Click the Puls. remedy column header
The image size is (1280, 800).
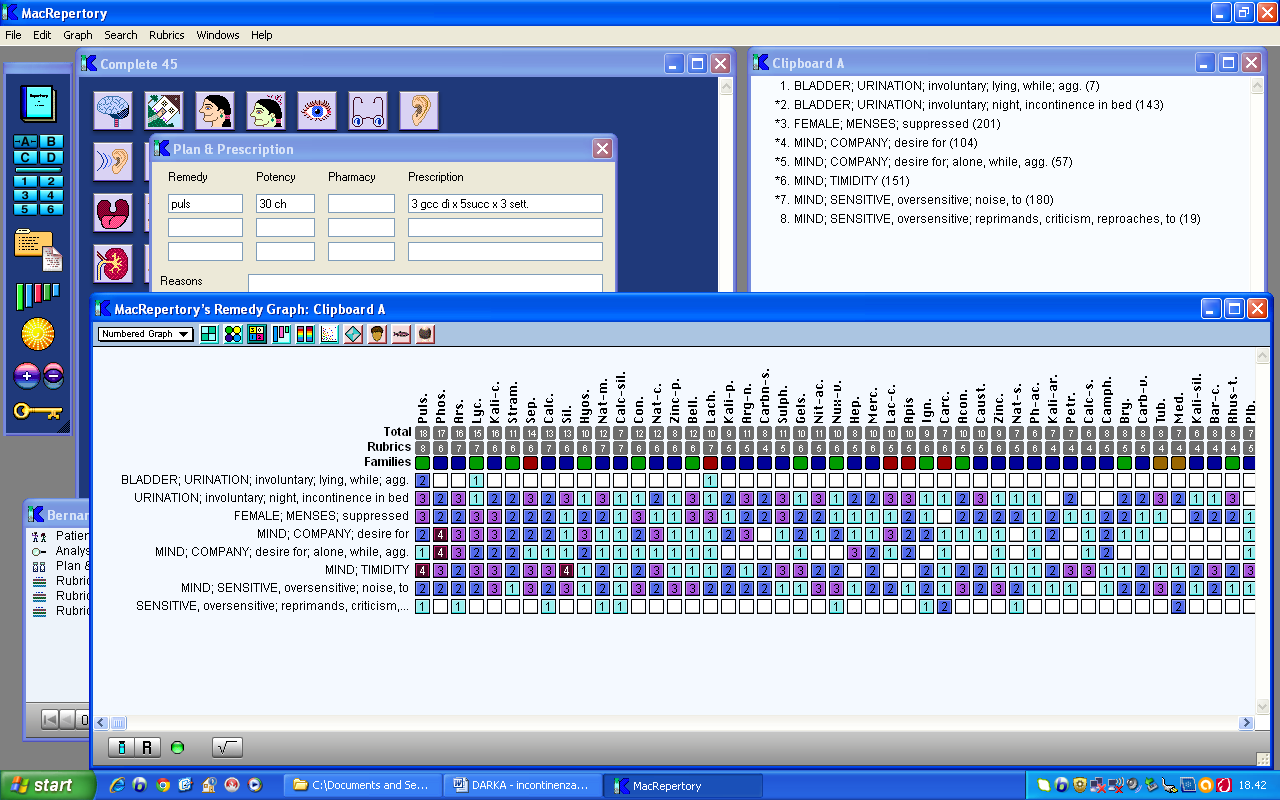click(423, 407)
